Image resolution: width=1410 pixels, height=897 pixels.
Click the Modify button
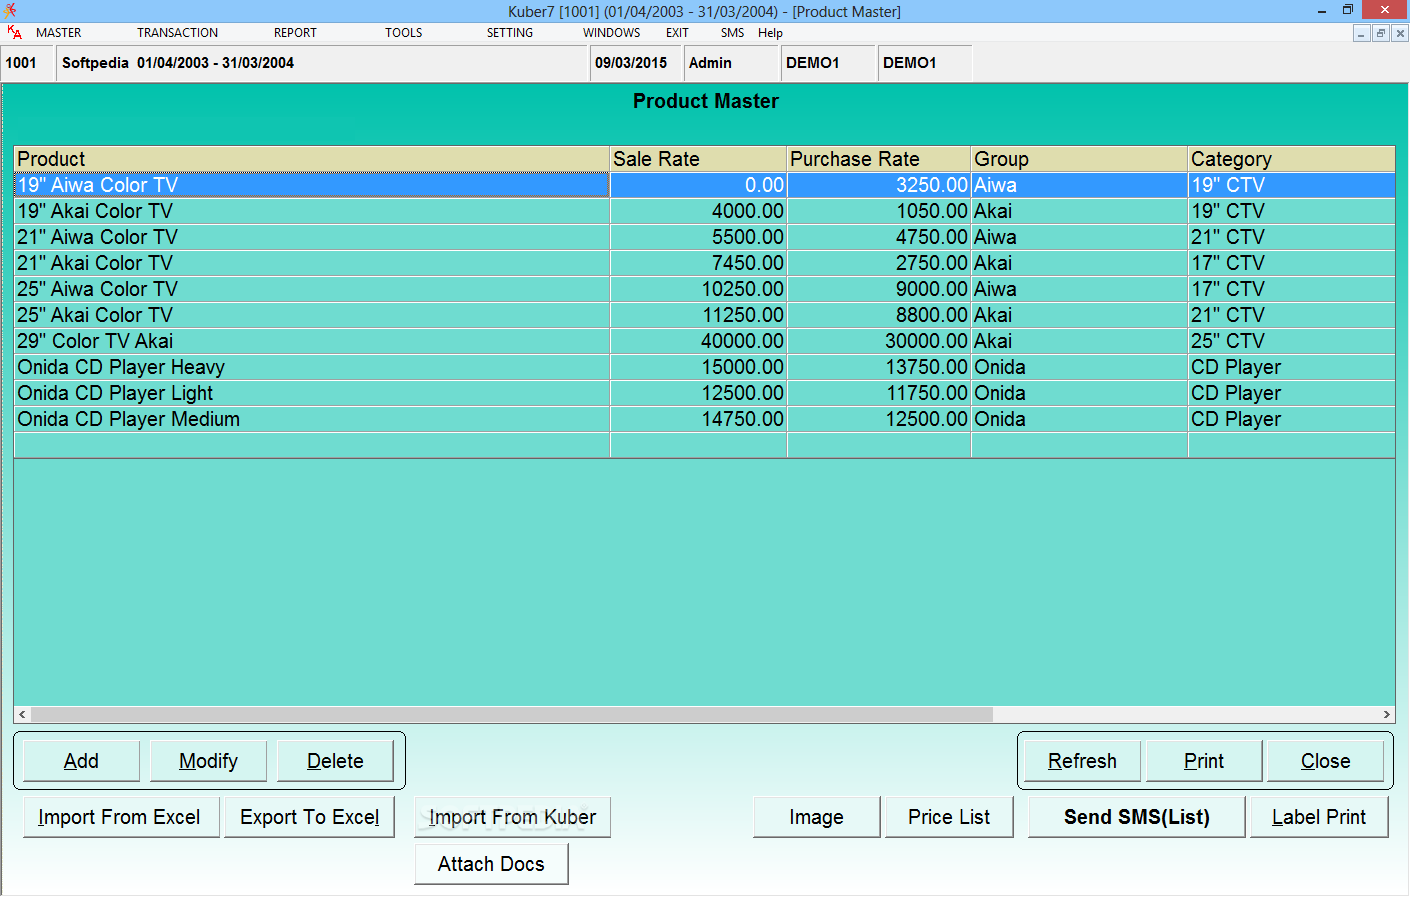coord(208,761)
